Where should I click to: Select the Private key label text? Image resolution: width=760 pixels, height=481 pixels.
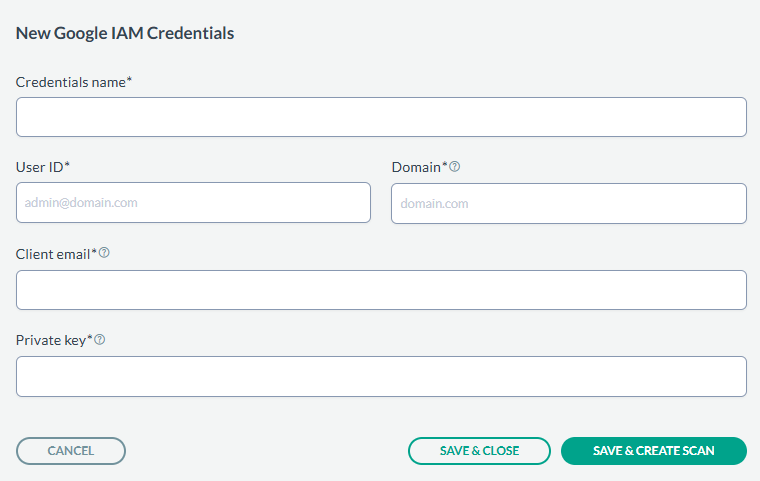click(51, 340)
